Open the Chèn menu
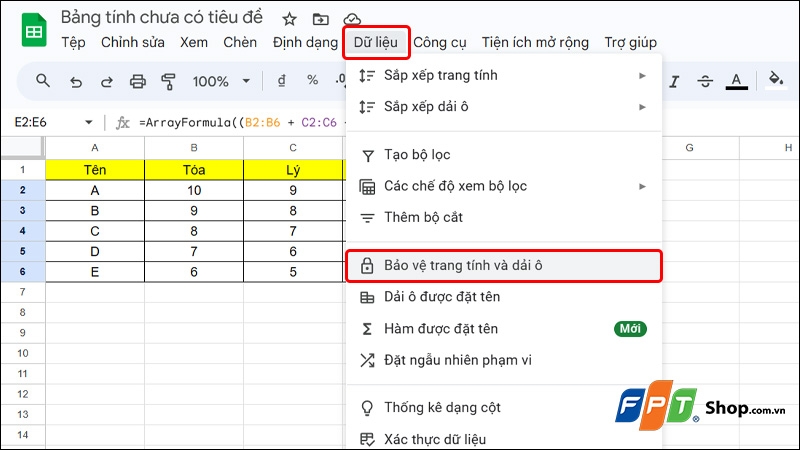Image resolution: width=800 pixels, height=450 pixels. click(x=240, y=42)
